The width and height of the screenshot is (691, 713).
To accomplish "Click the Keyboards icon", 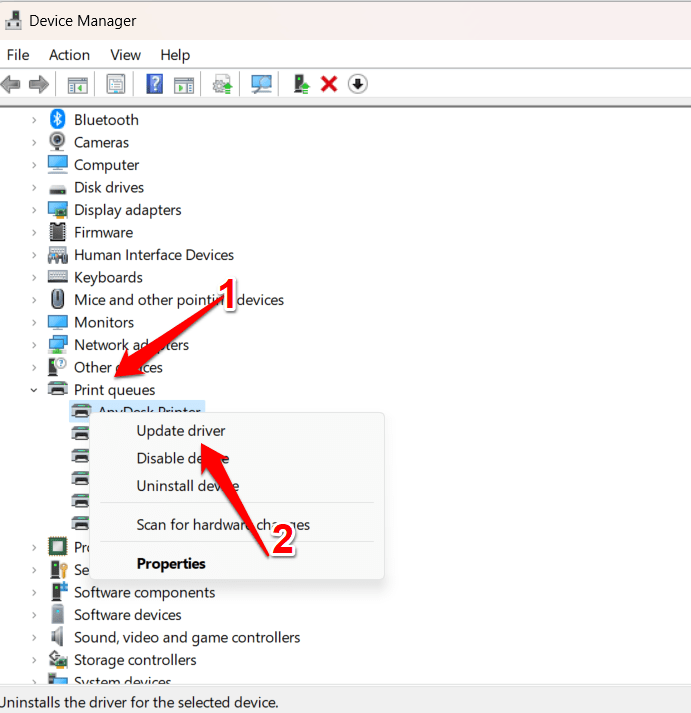I will click(x=58, y=276).
